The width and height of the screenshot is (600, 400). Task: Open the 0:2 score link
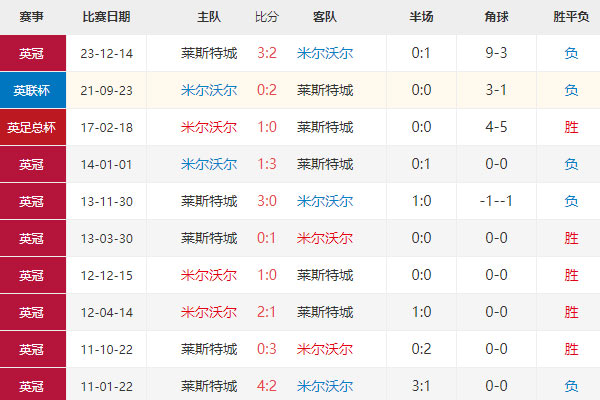tap(267, 90)
